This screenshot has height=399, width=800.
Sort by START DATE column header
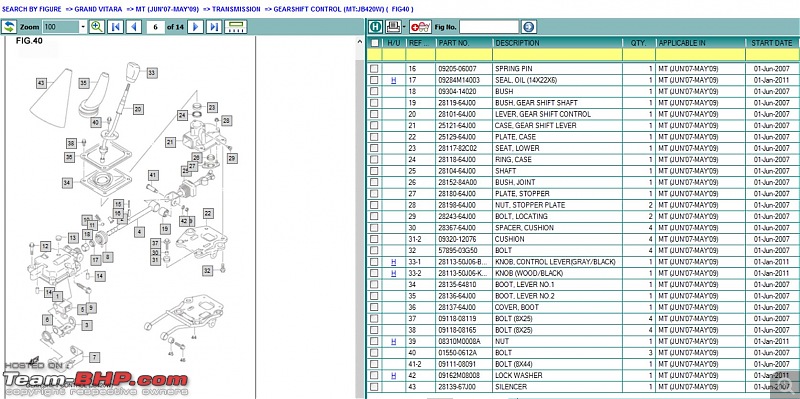click(x=771, y=43)
